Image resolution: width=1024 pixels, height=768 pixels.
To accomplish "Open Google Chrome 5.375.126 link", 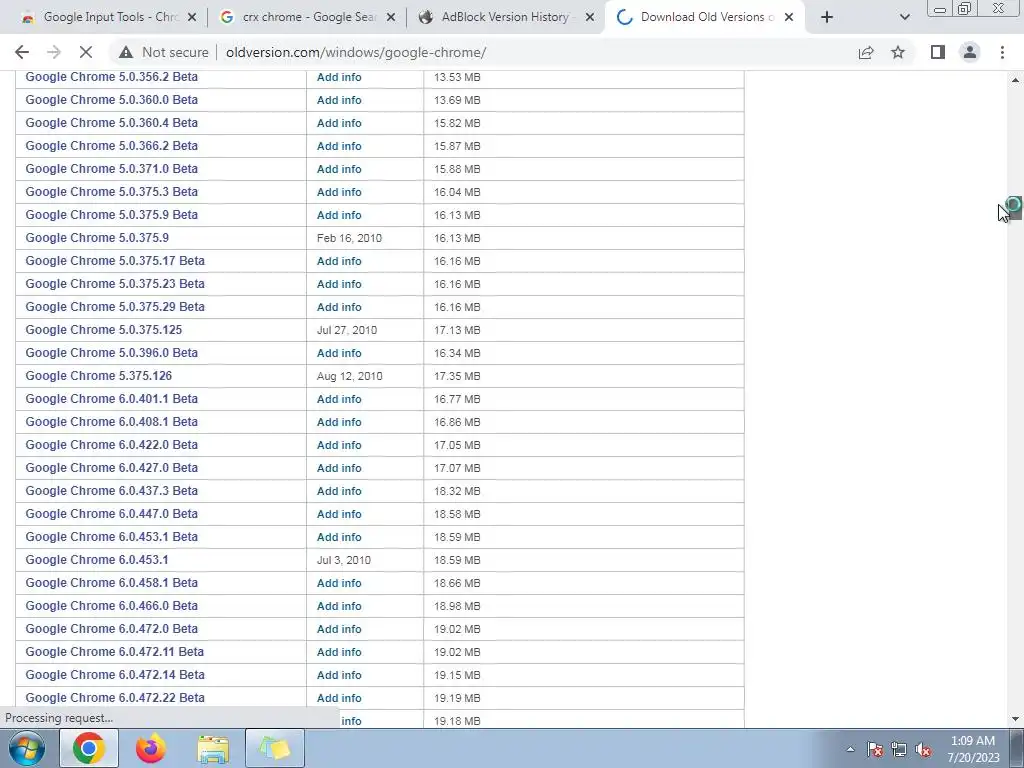I will click(99, 376).
